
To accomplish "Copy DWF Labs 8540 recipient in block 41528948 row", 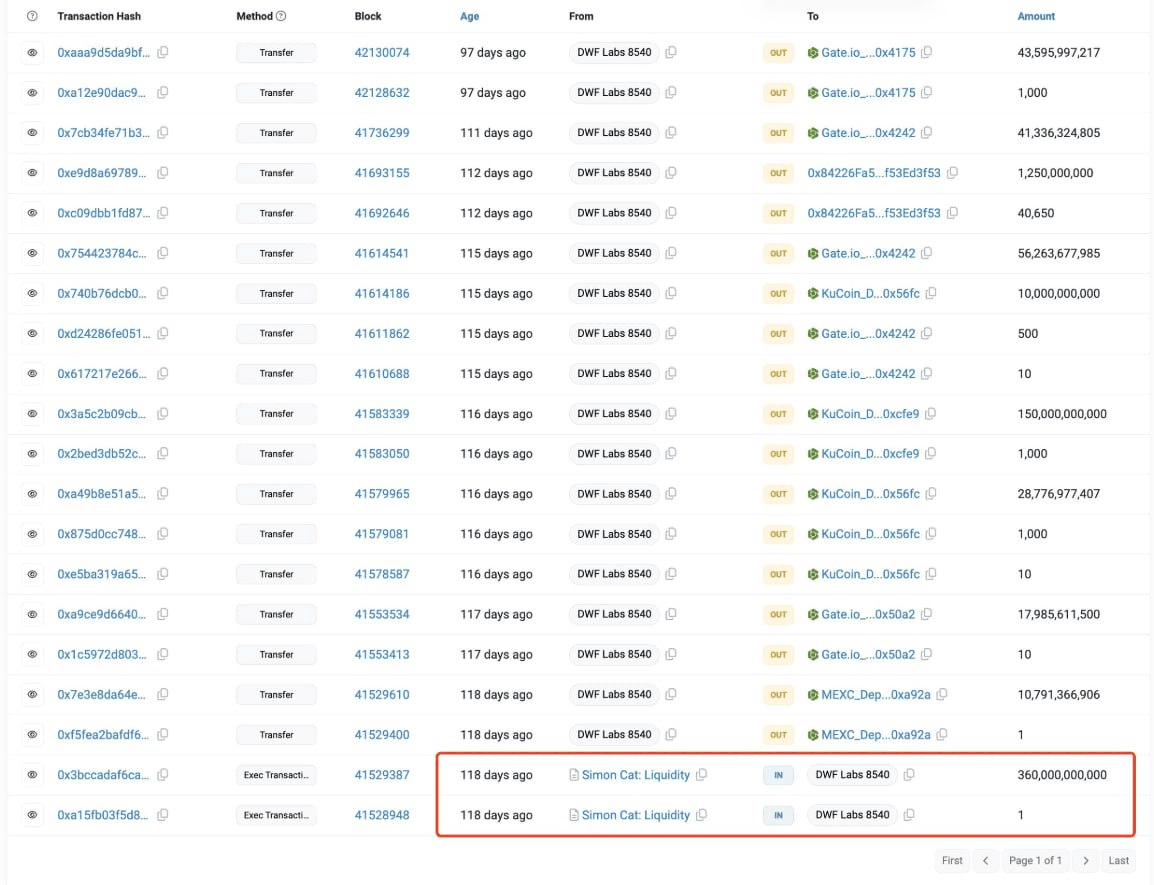I will coord(909,814).
